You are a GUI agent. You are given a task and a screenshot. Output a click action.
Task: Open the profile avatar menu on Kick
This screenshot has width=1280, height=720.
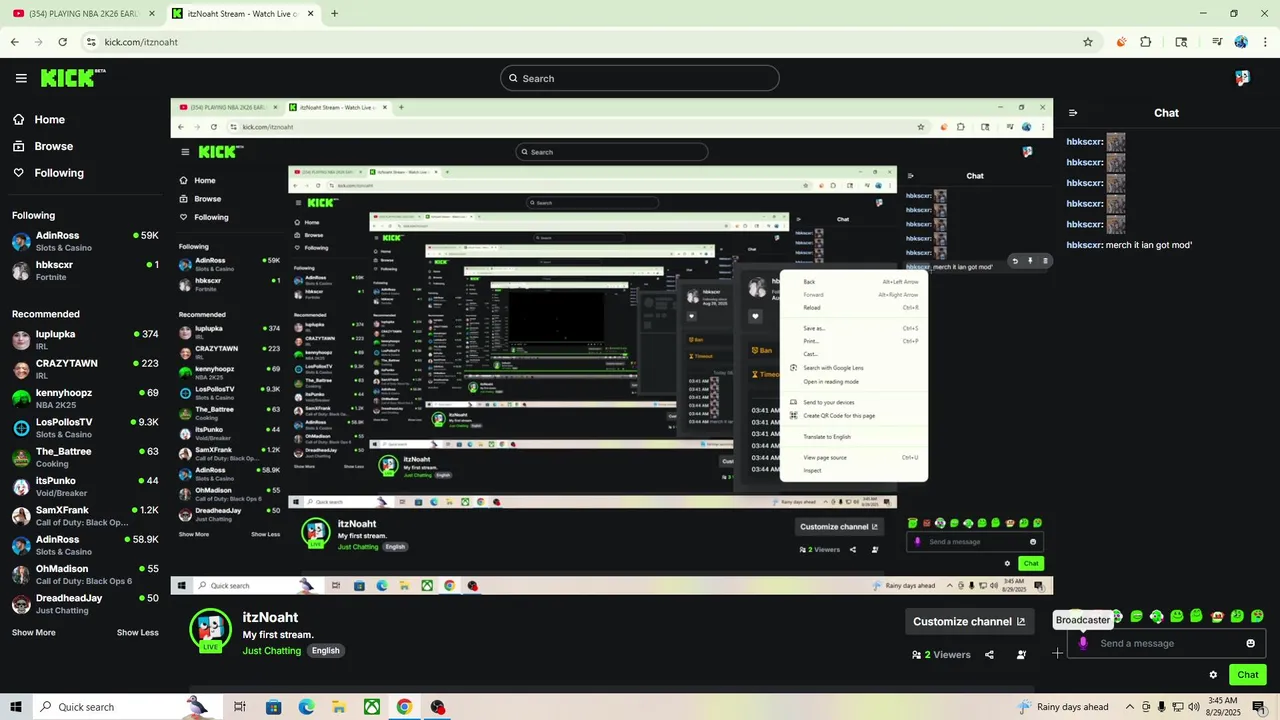[x=1242, y=78]
